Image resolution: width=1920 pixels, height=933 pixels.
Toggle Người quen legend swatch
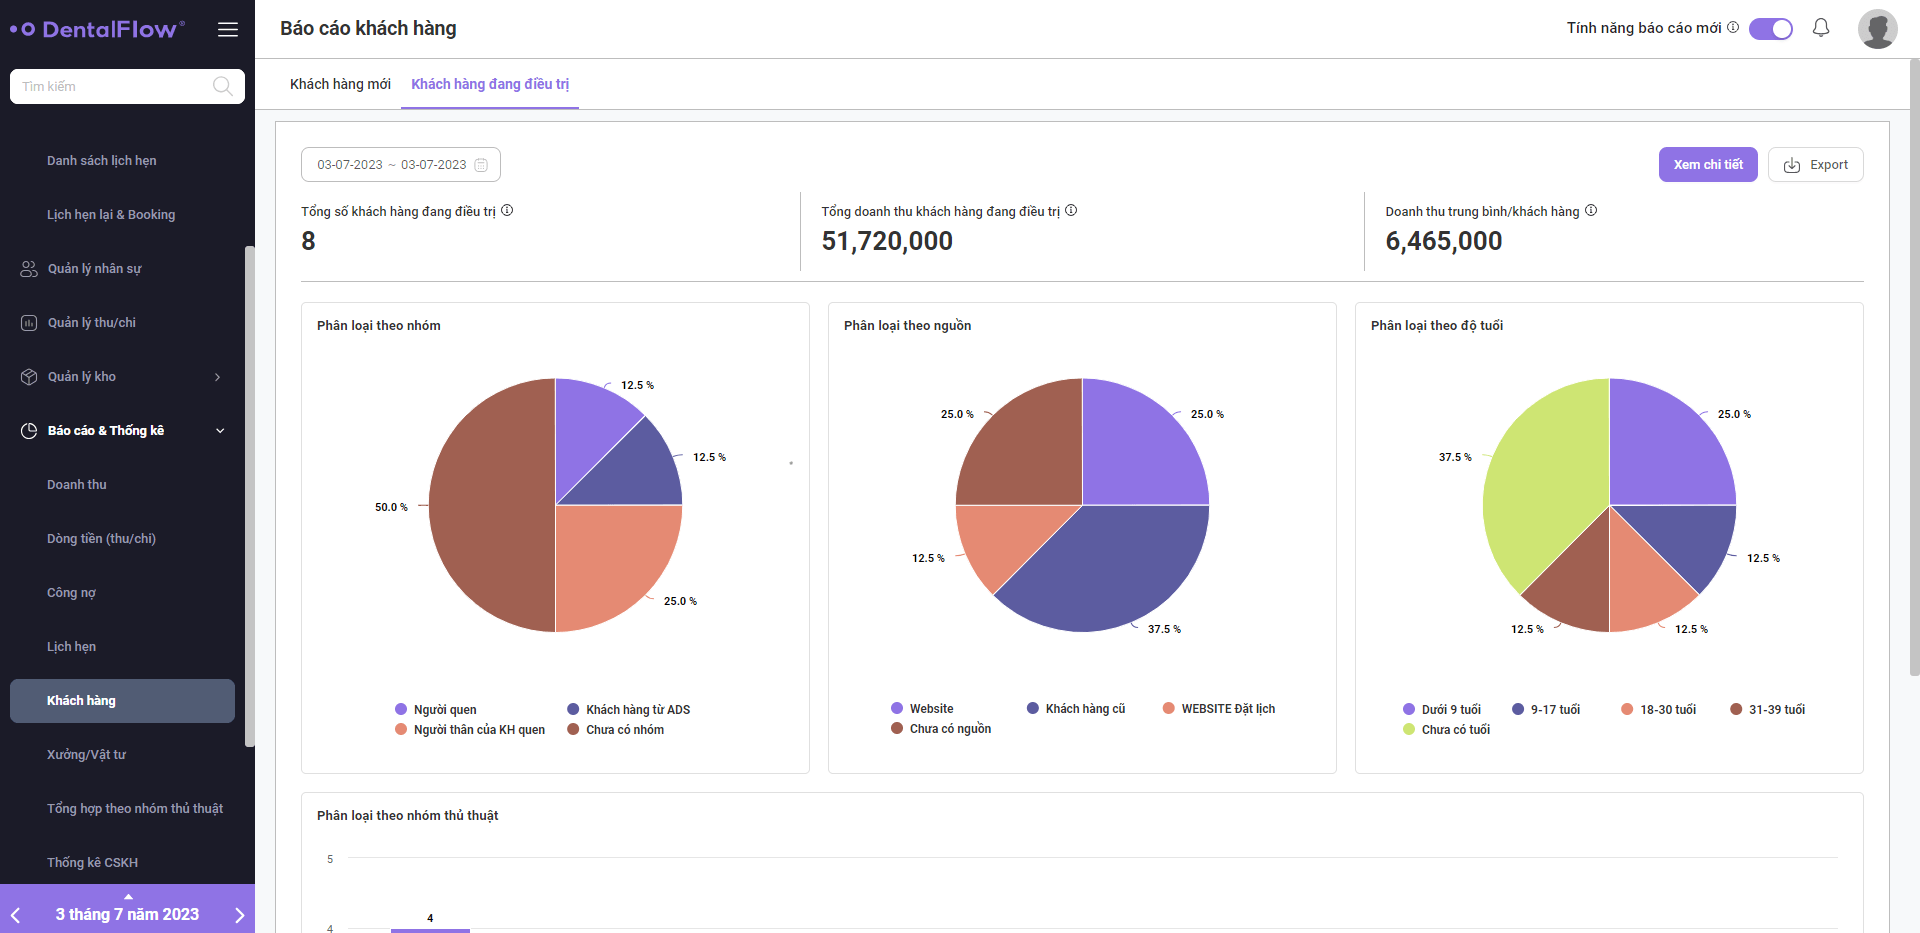click(401, 709)
